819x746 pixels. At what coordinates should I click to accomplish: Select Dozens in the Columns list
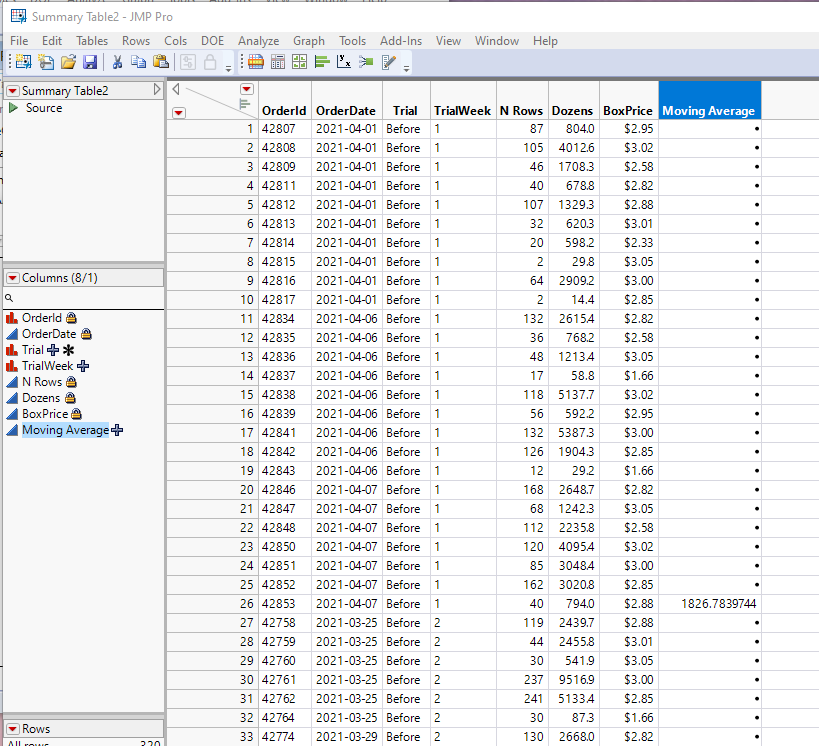click(x=41, y=398)
